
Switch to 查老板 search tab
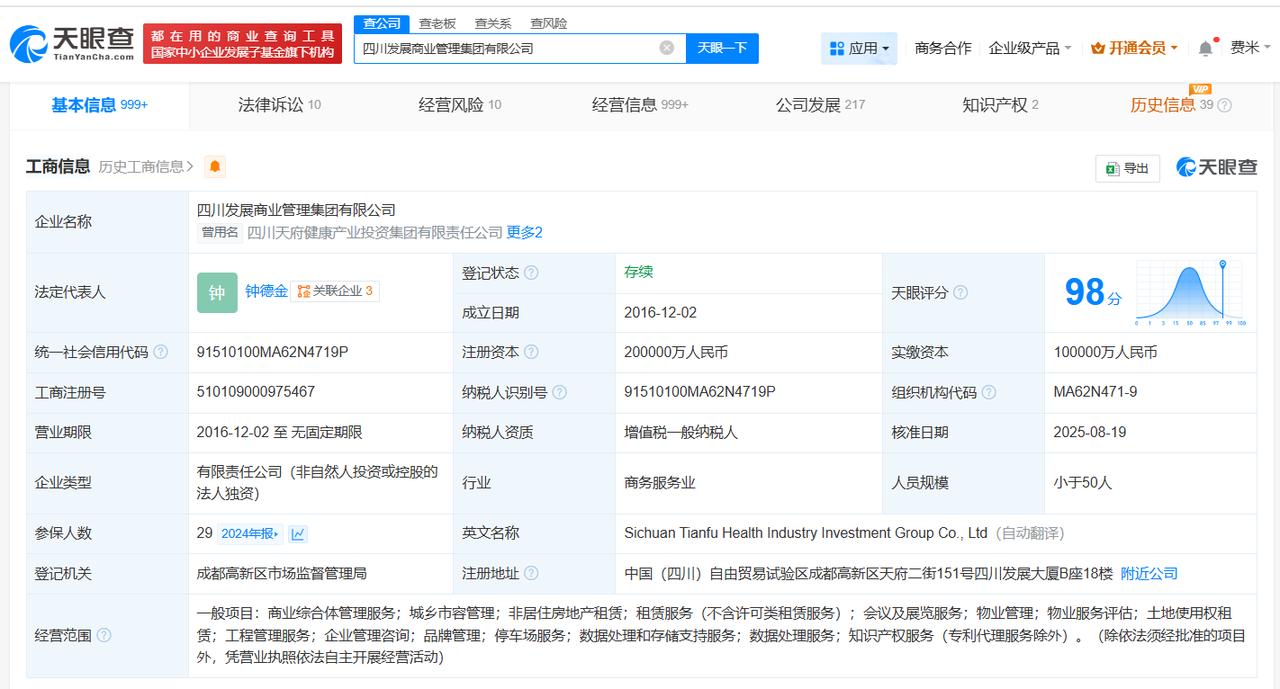click(x=437, y=23)
